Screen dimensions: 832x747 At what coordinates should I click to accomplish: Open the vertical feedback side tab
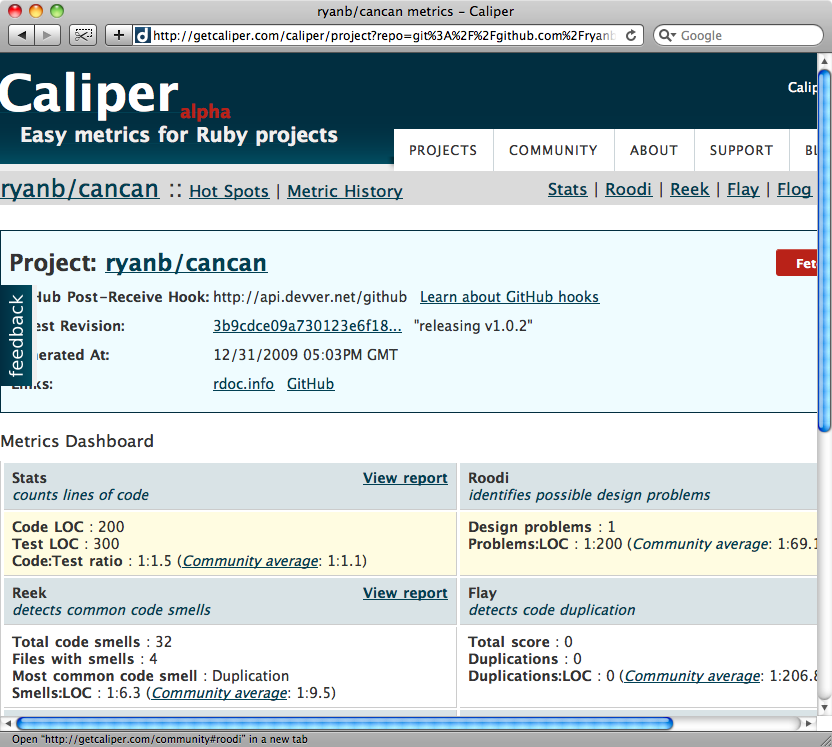[16, 335]
